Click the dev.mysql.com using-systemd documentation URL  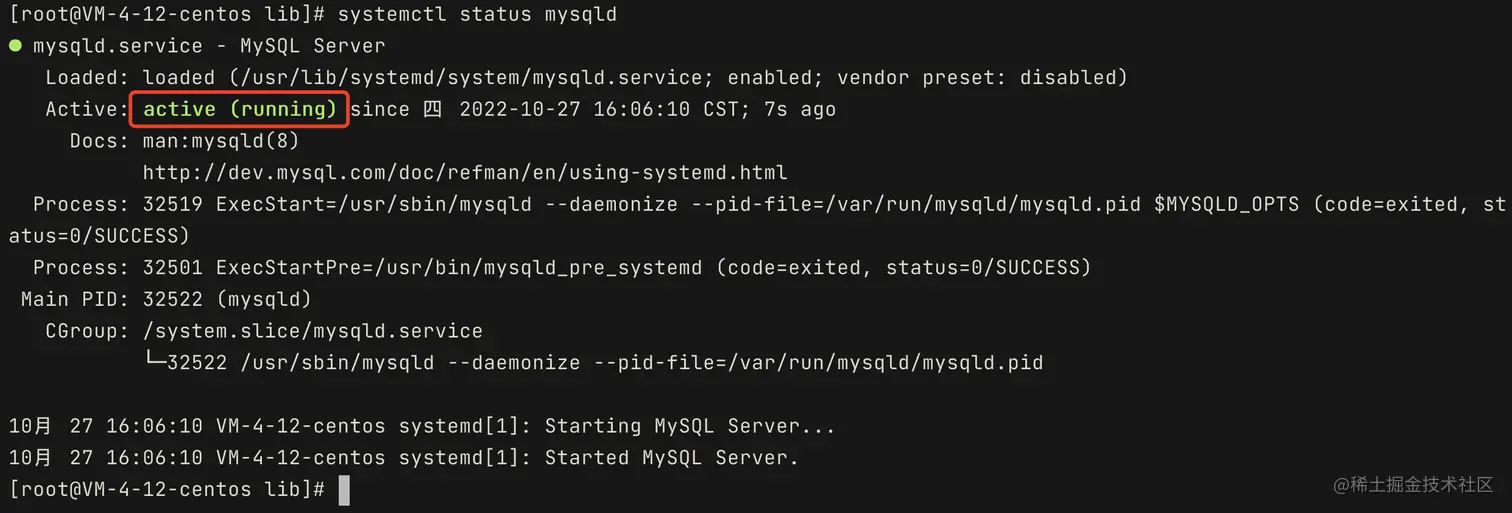click(x=465, y=172)
